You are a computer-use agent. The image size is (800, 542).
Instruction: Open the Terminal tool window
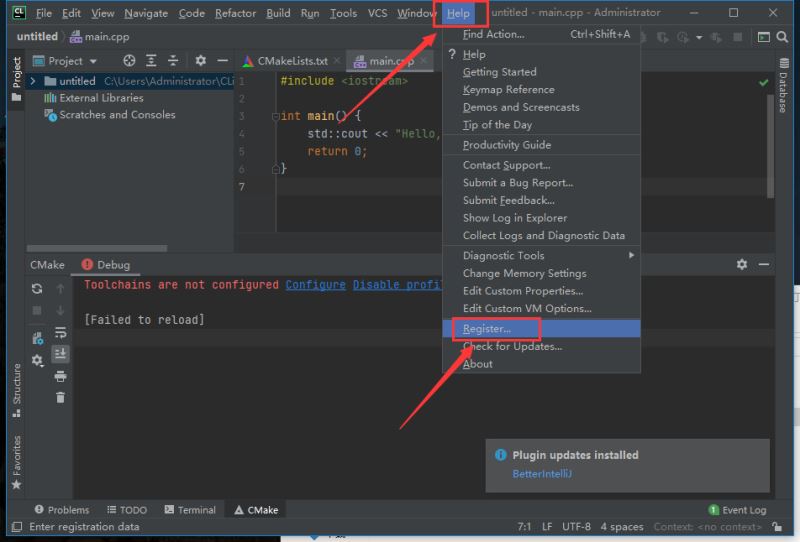pos(190,510)
